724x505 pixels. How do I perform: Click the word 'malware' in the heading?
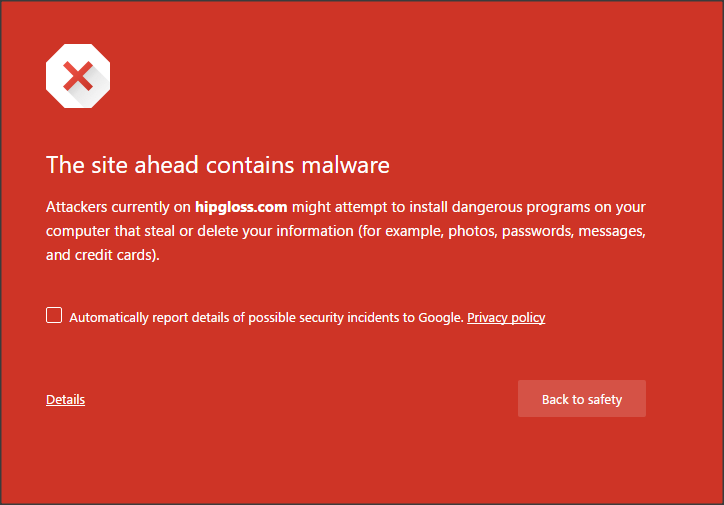[346, 165]
